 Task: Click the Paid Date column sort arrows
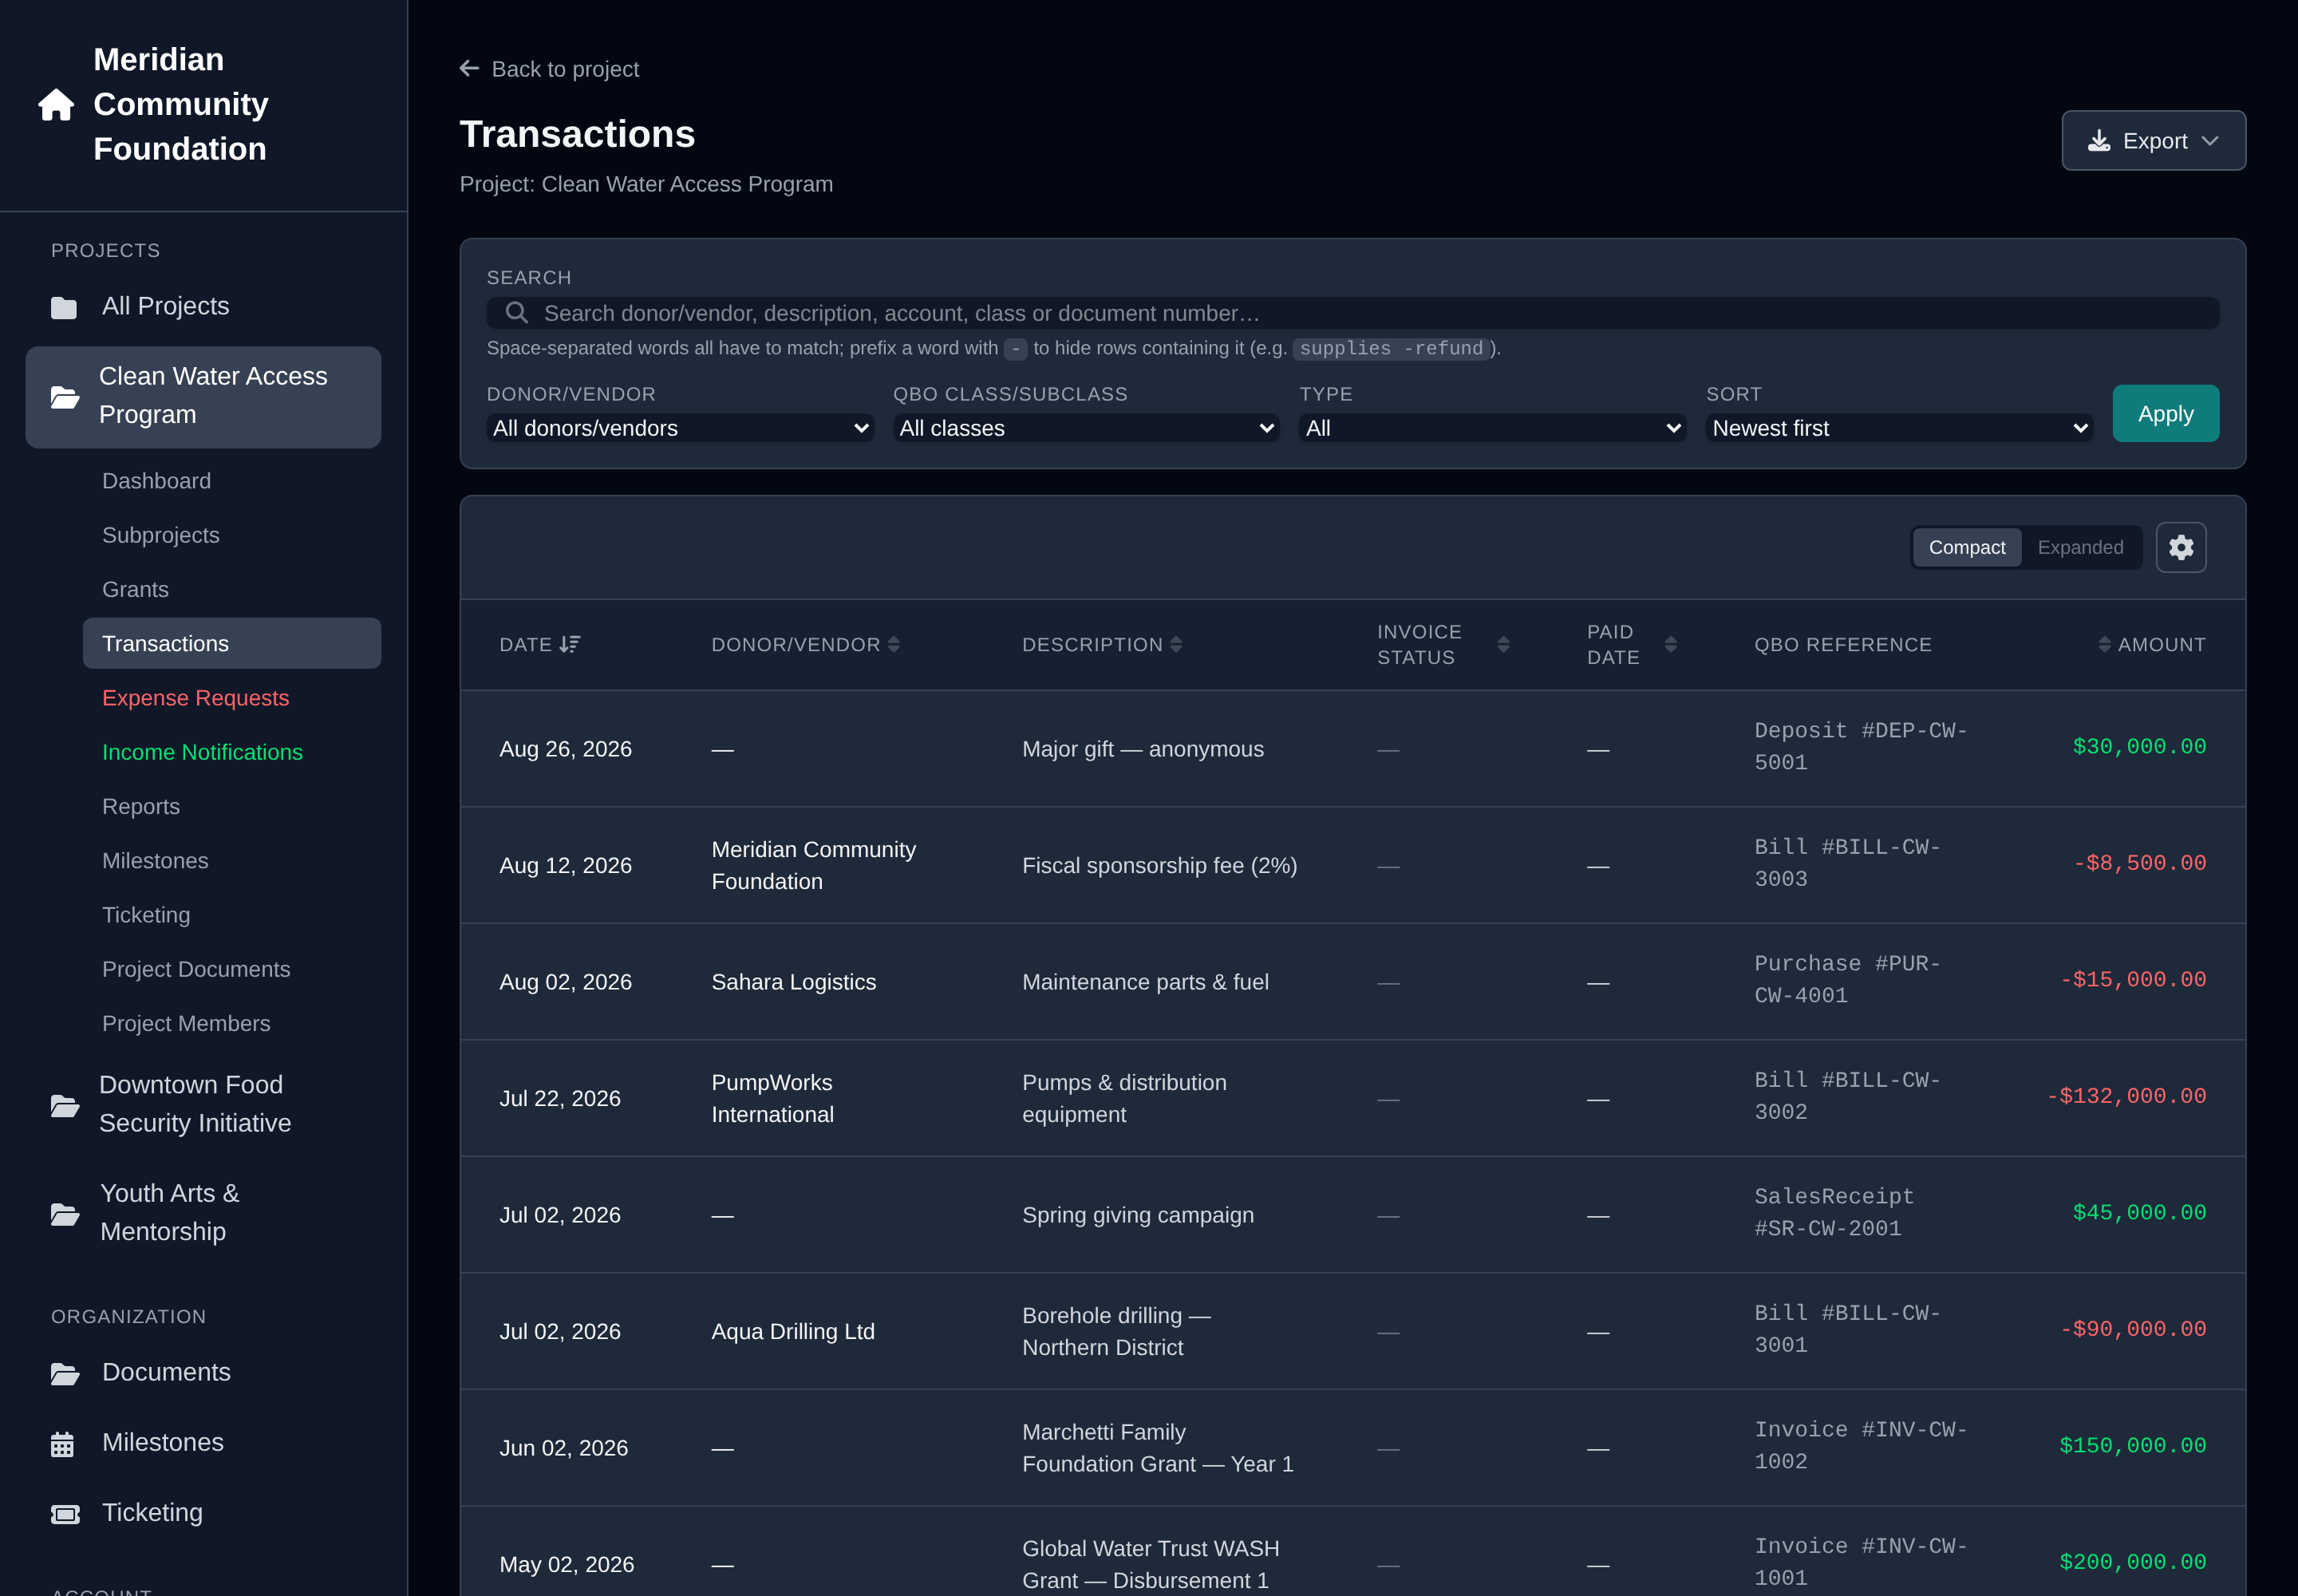[x=1671, y=644]
